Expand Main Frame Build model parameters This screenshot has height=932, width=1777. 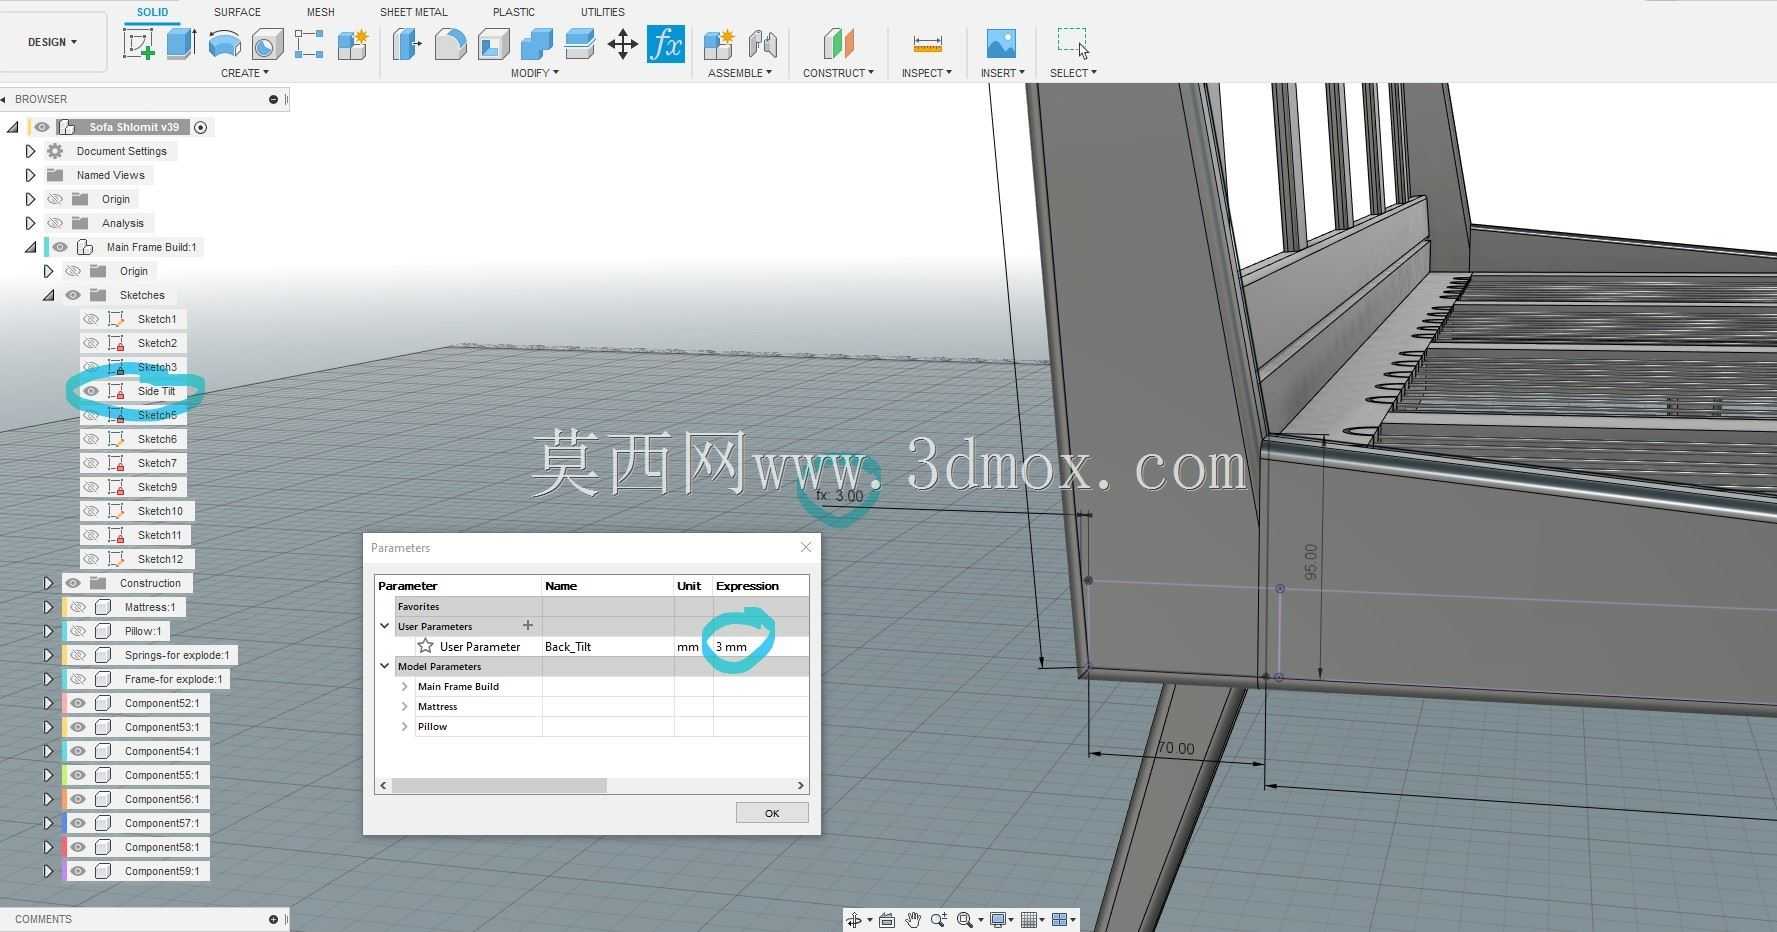pyautogui.click(x=404, y=686)
